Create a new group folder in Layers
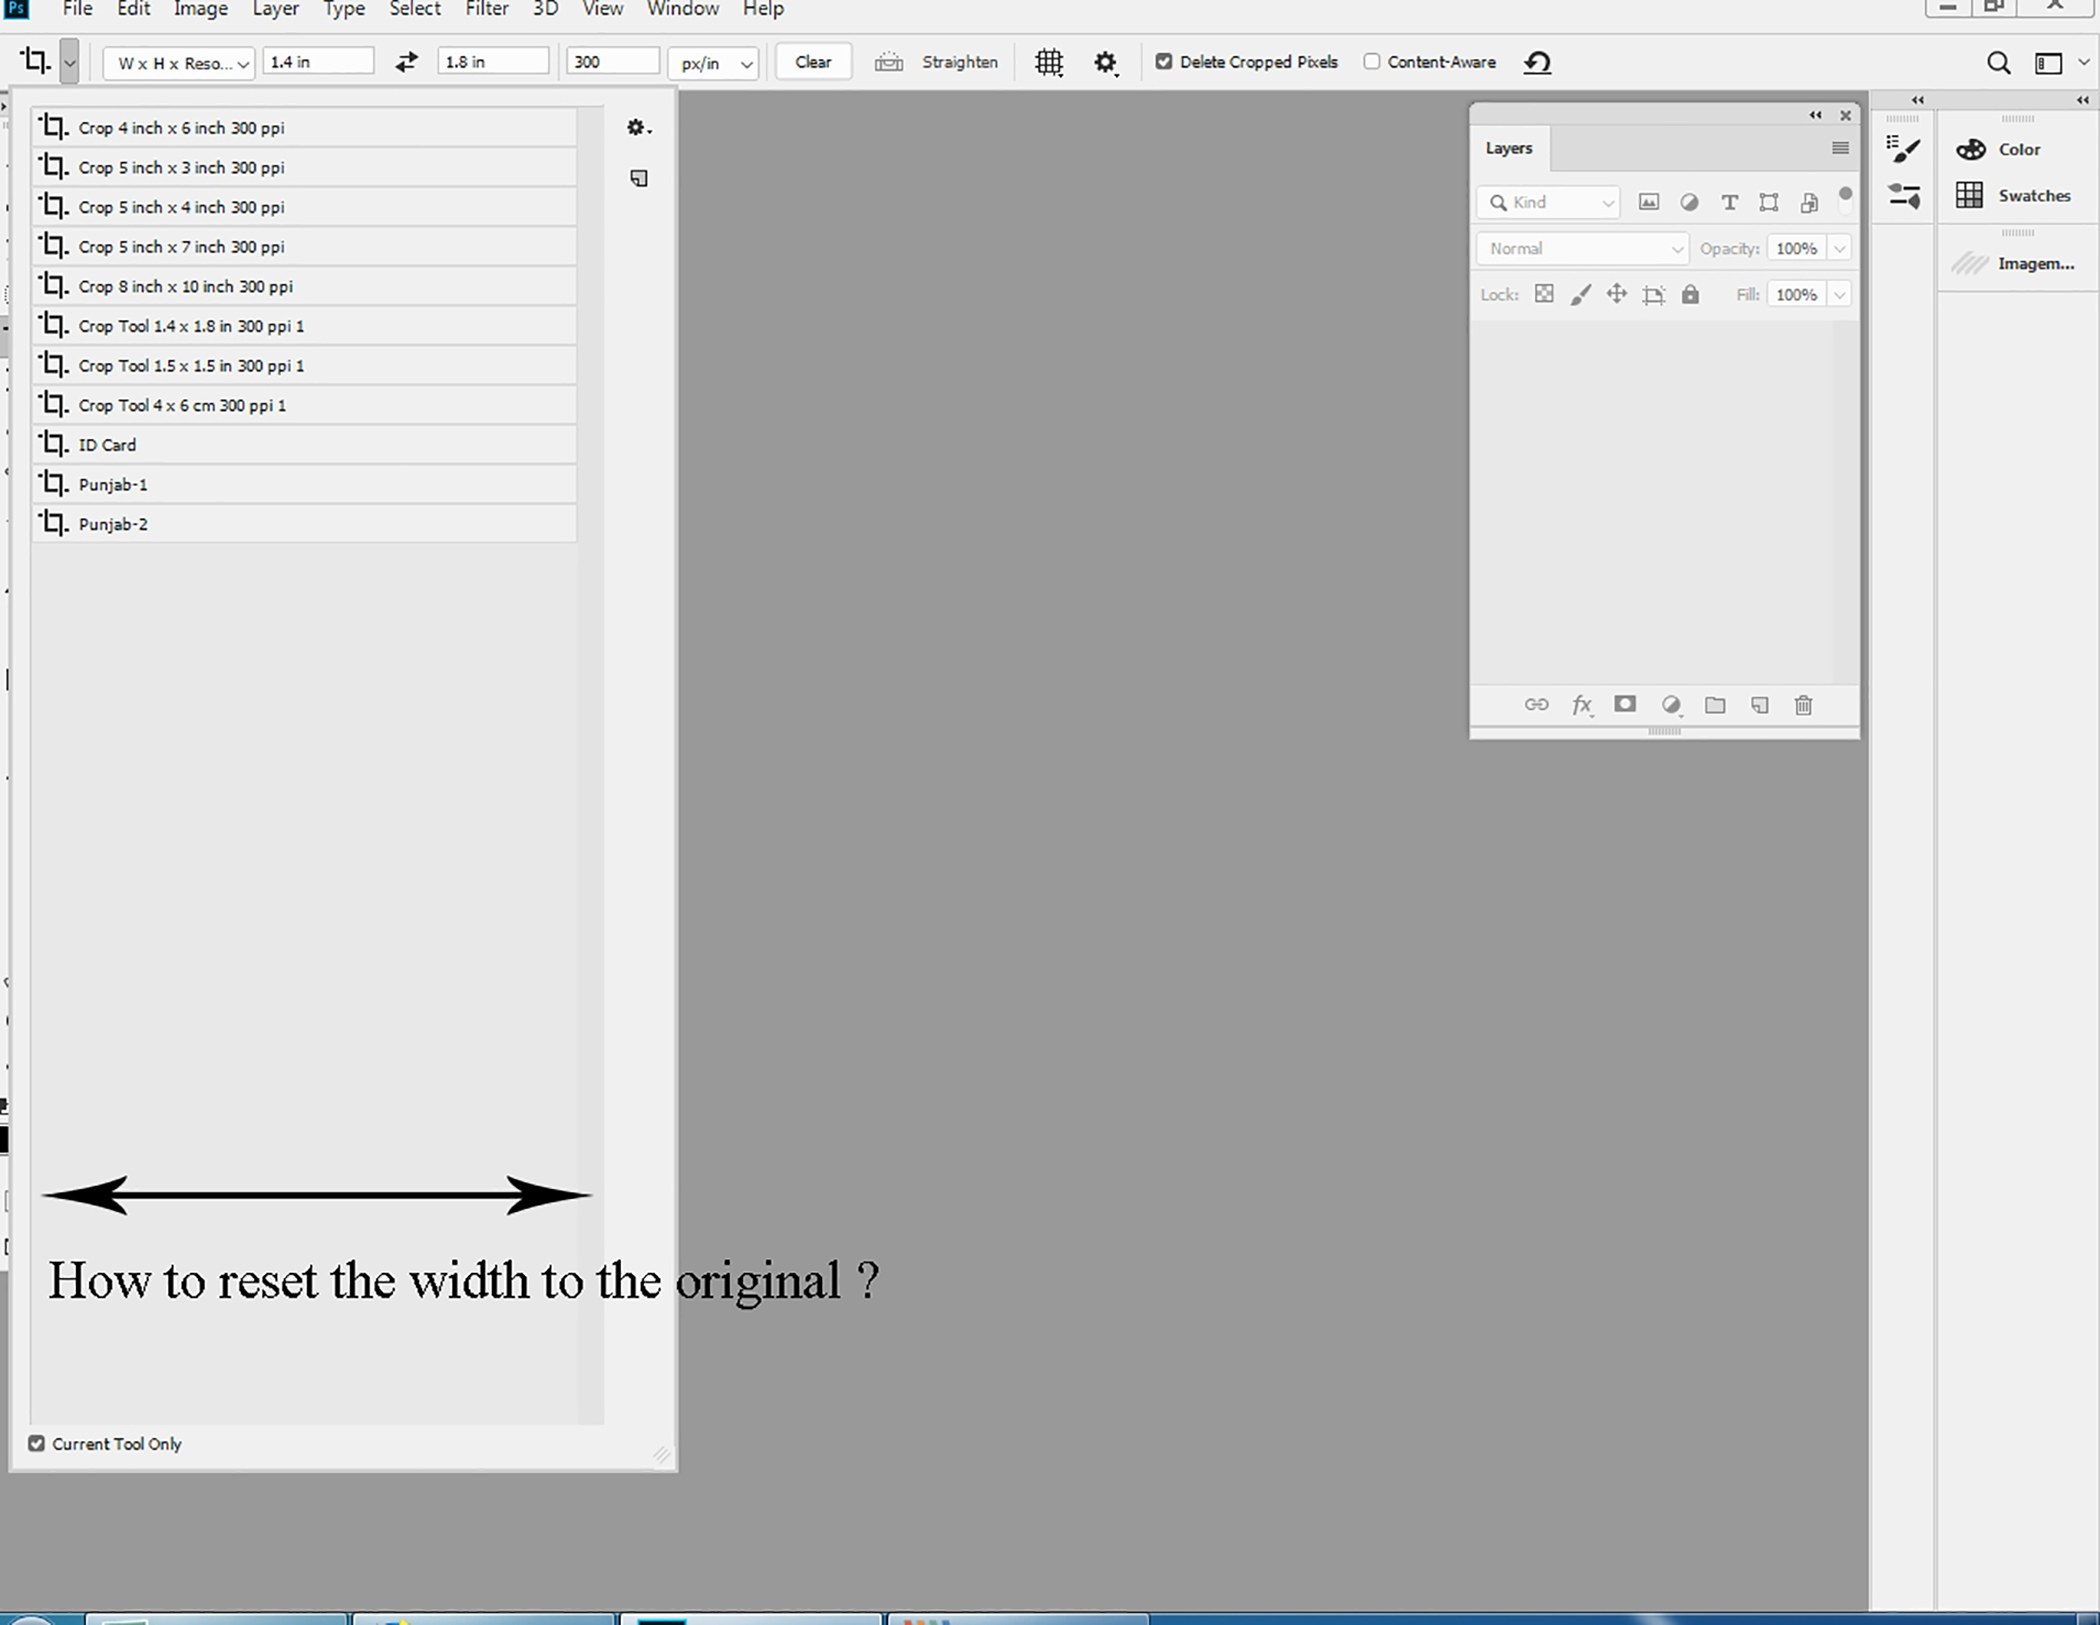This screenshot has height=1625, width=2100. pos(1715,705)
